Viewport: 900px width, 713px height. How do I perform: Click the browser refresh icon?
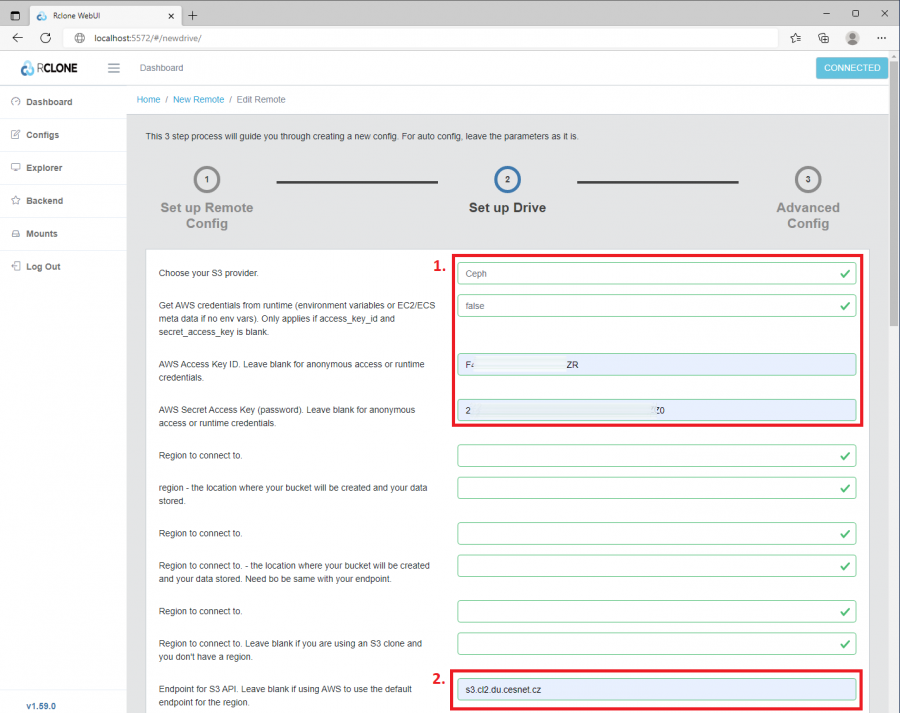pyautogui.click(x=45, y=38)
